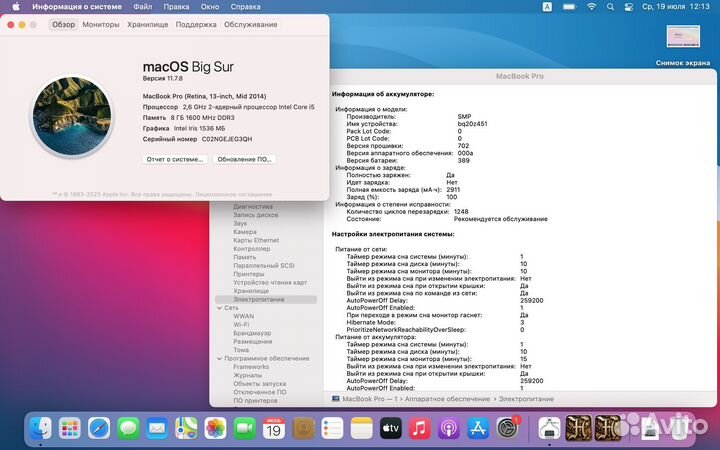Screen dimensions: 720x450
Task: Open the Wi-Fi menu bar icon
Action: (591, 7)
